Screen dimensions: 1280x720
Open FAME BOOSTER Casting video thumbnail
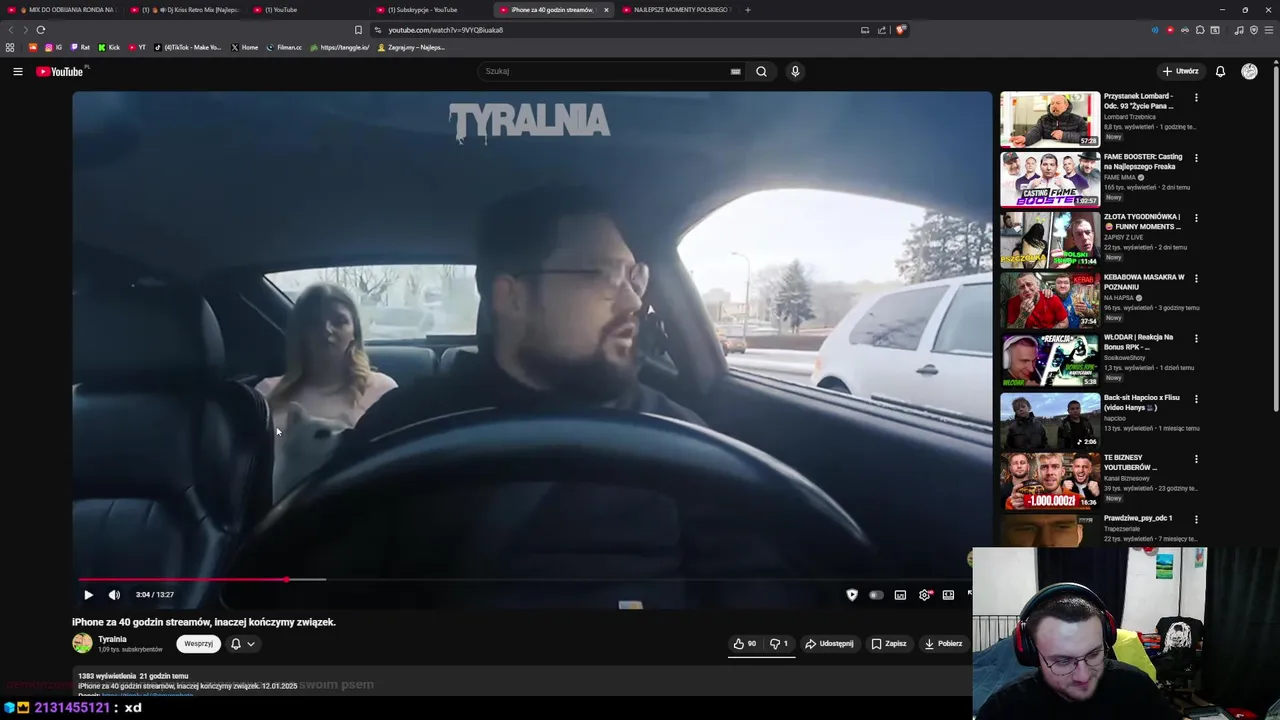[x=1050, y=180]
